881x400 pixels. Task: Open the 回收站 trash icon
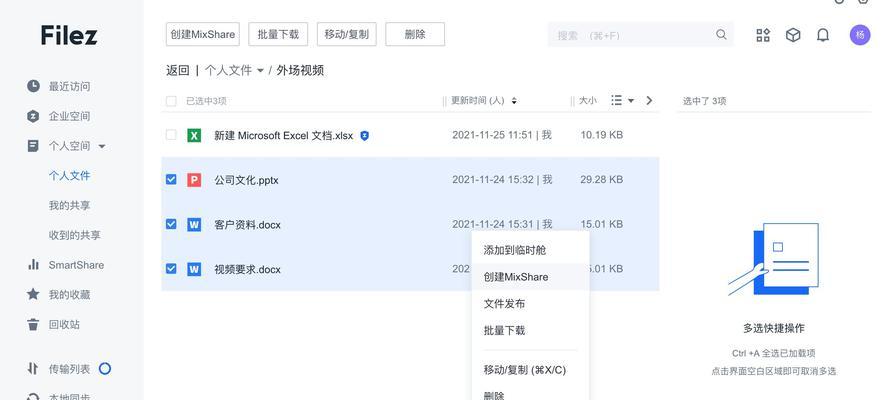pyautogui.click(x=33, y=324)
